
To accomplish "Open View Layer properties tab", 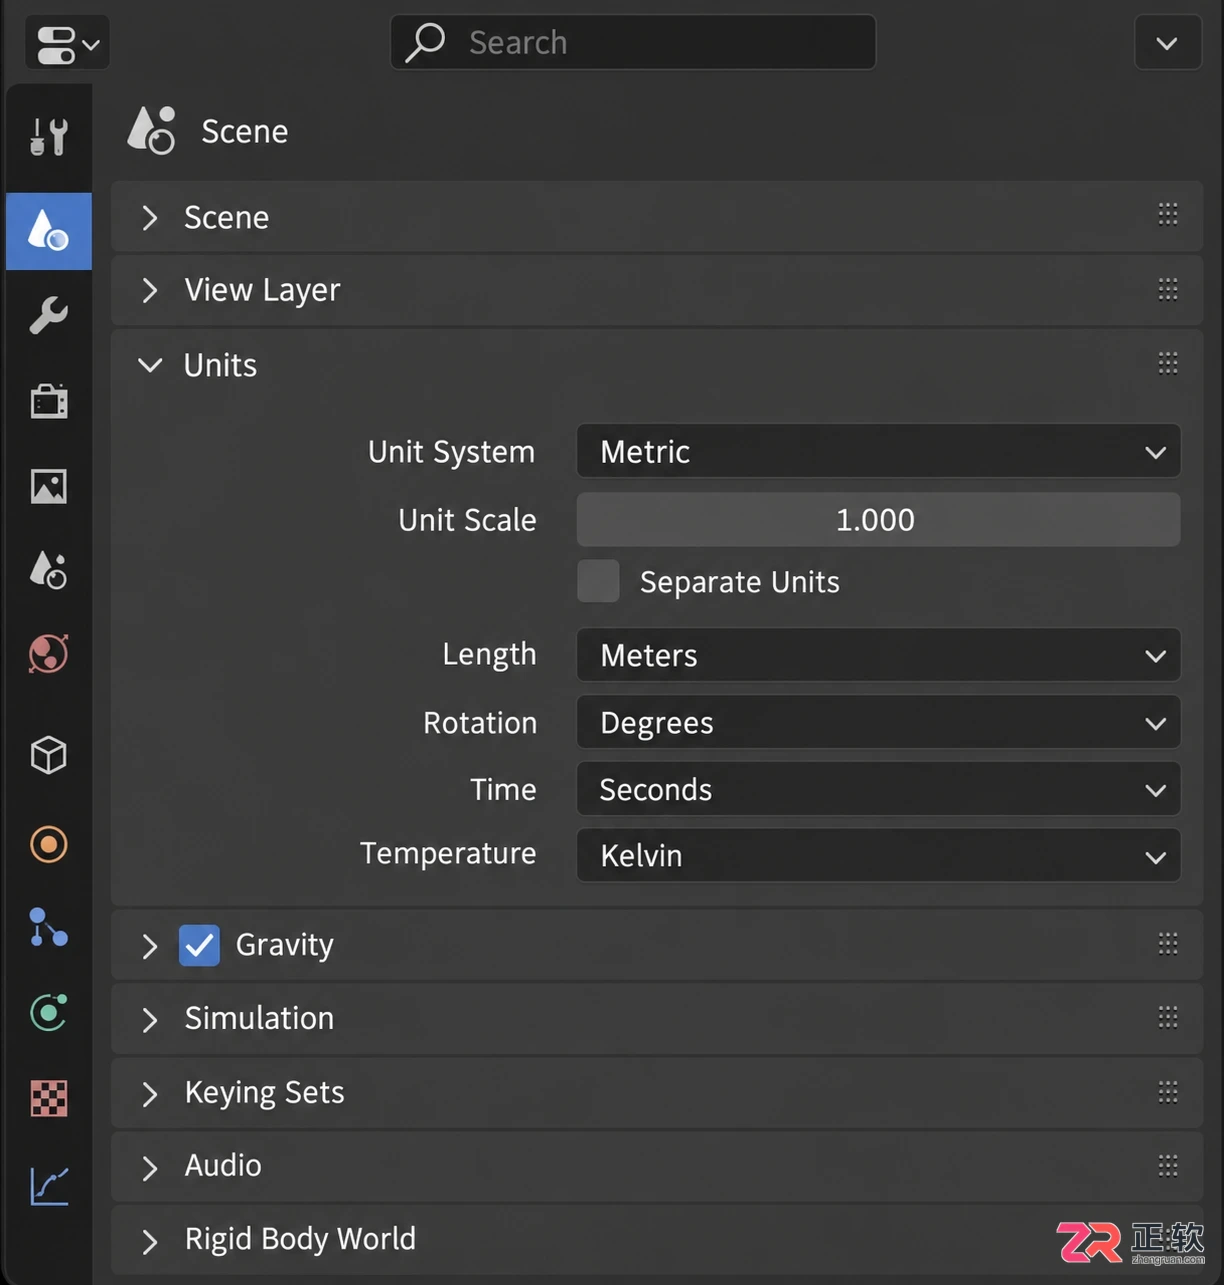I will click(48, 486).
